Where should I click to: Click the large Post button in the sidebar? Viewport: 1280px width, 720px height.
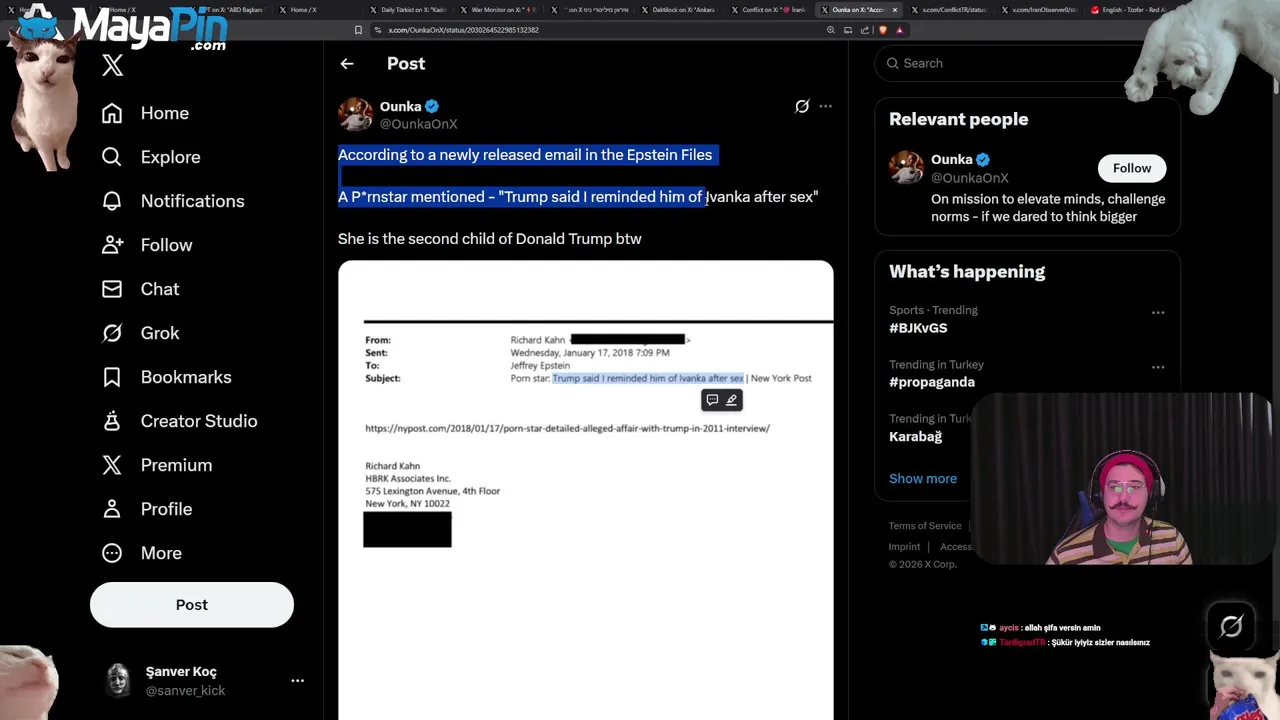tap(192, 605)
